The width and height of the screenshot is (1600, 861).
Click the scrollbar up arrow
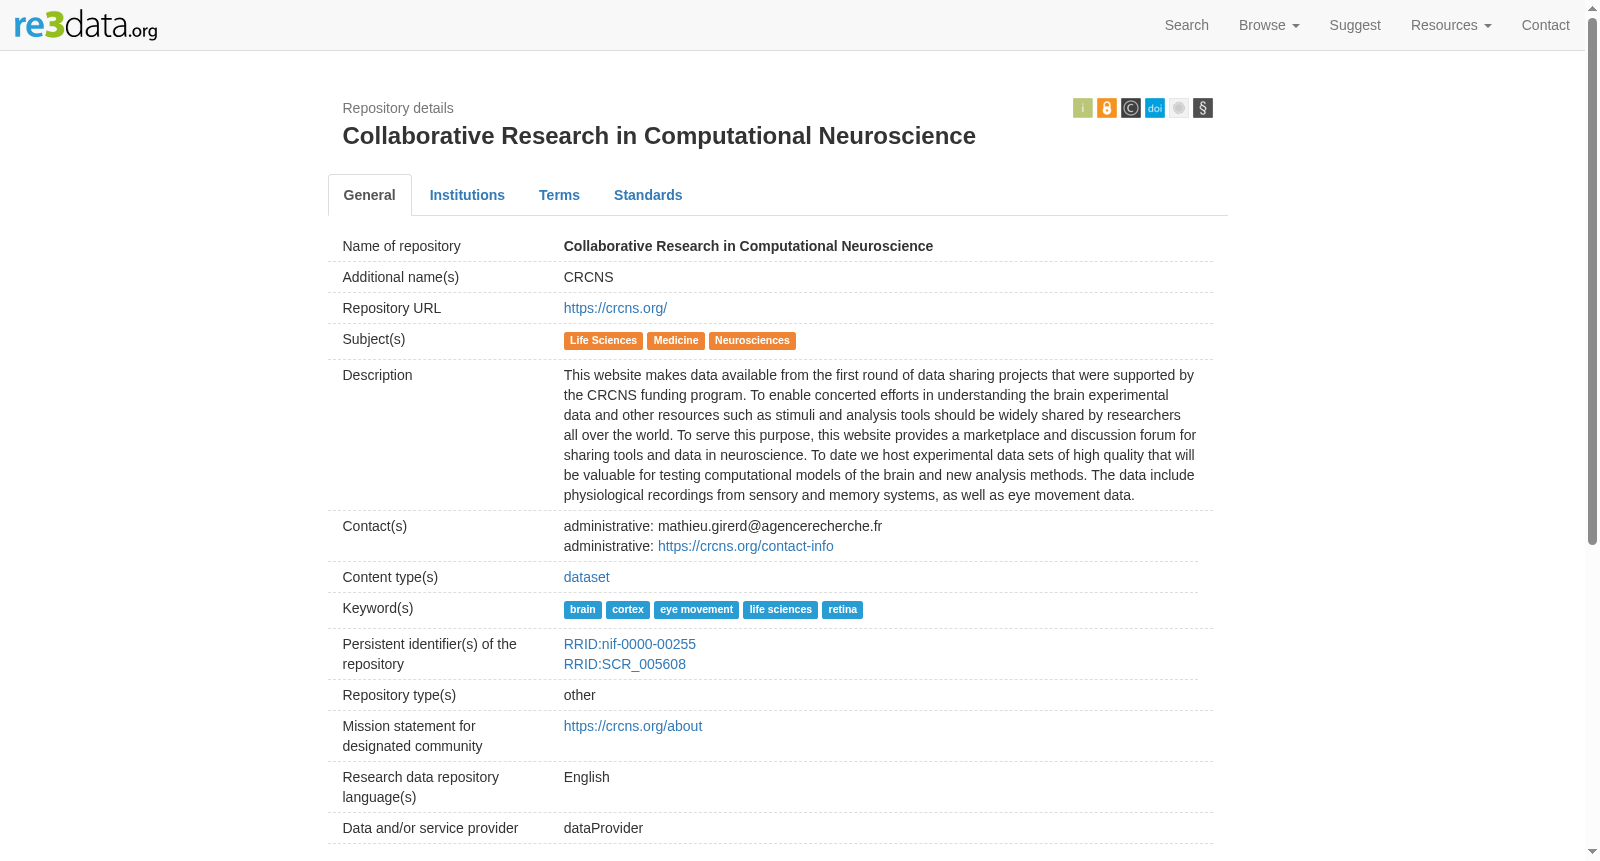point(1592,8)
